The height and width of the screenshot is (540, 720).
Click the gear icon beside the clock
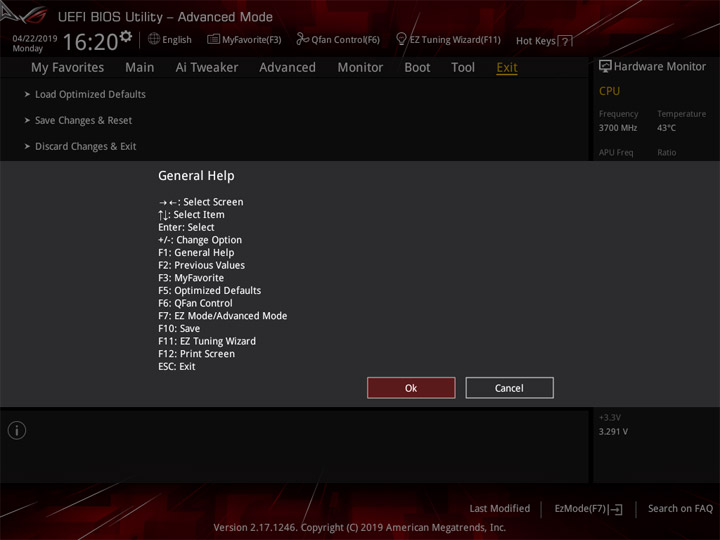pos(126,36)
